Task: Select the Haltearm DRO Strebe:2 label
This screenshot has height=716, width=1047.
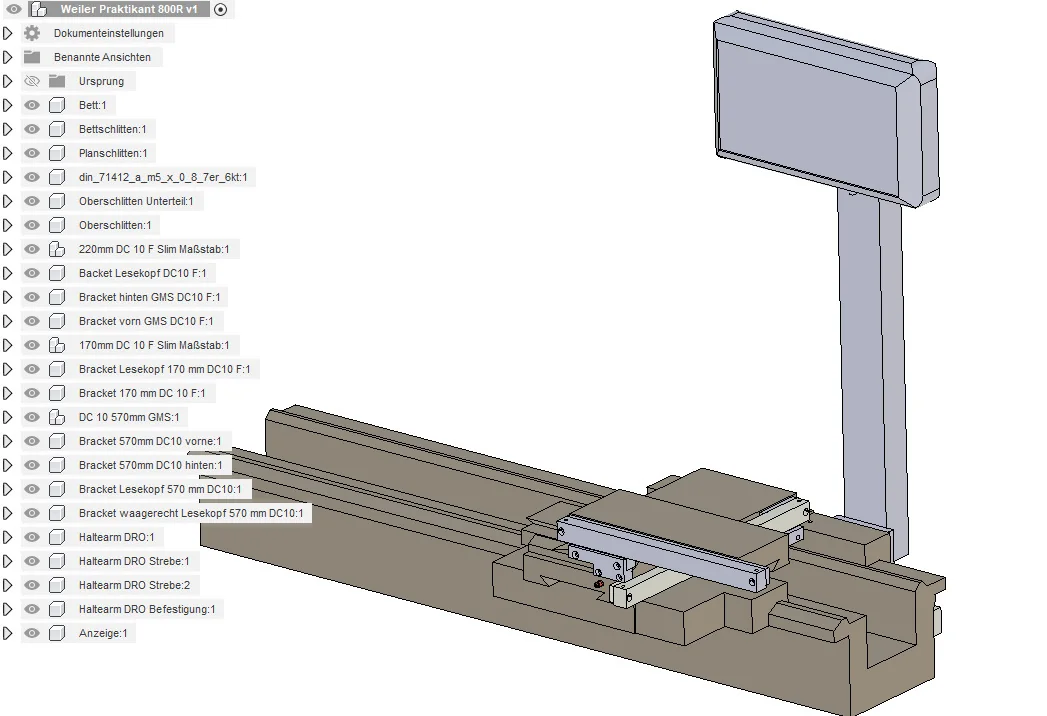Action: click(134, 585)
